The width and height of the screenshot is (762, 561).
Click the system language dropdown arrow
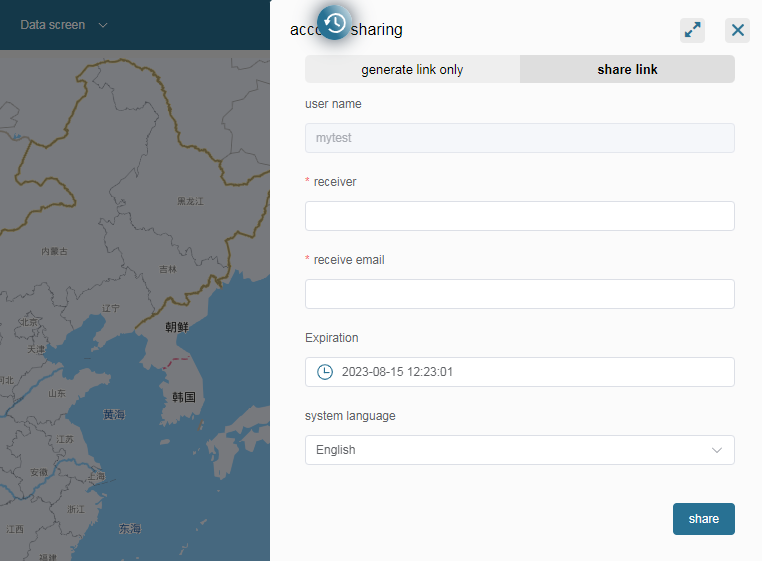point(716,450)
